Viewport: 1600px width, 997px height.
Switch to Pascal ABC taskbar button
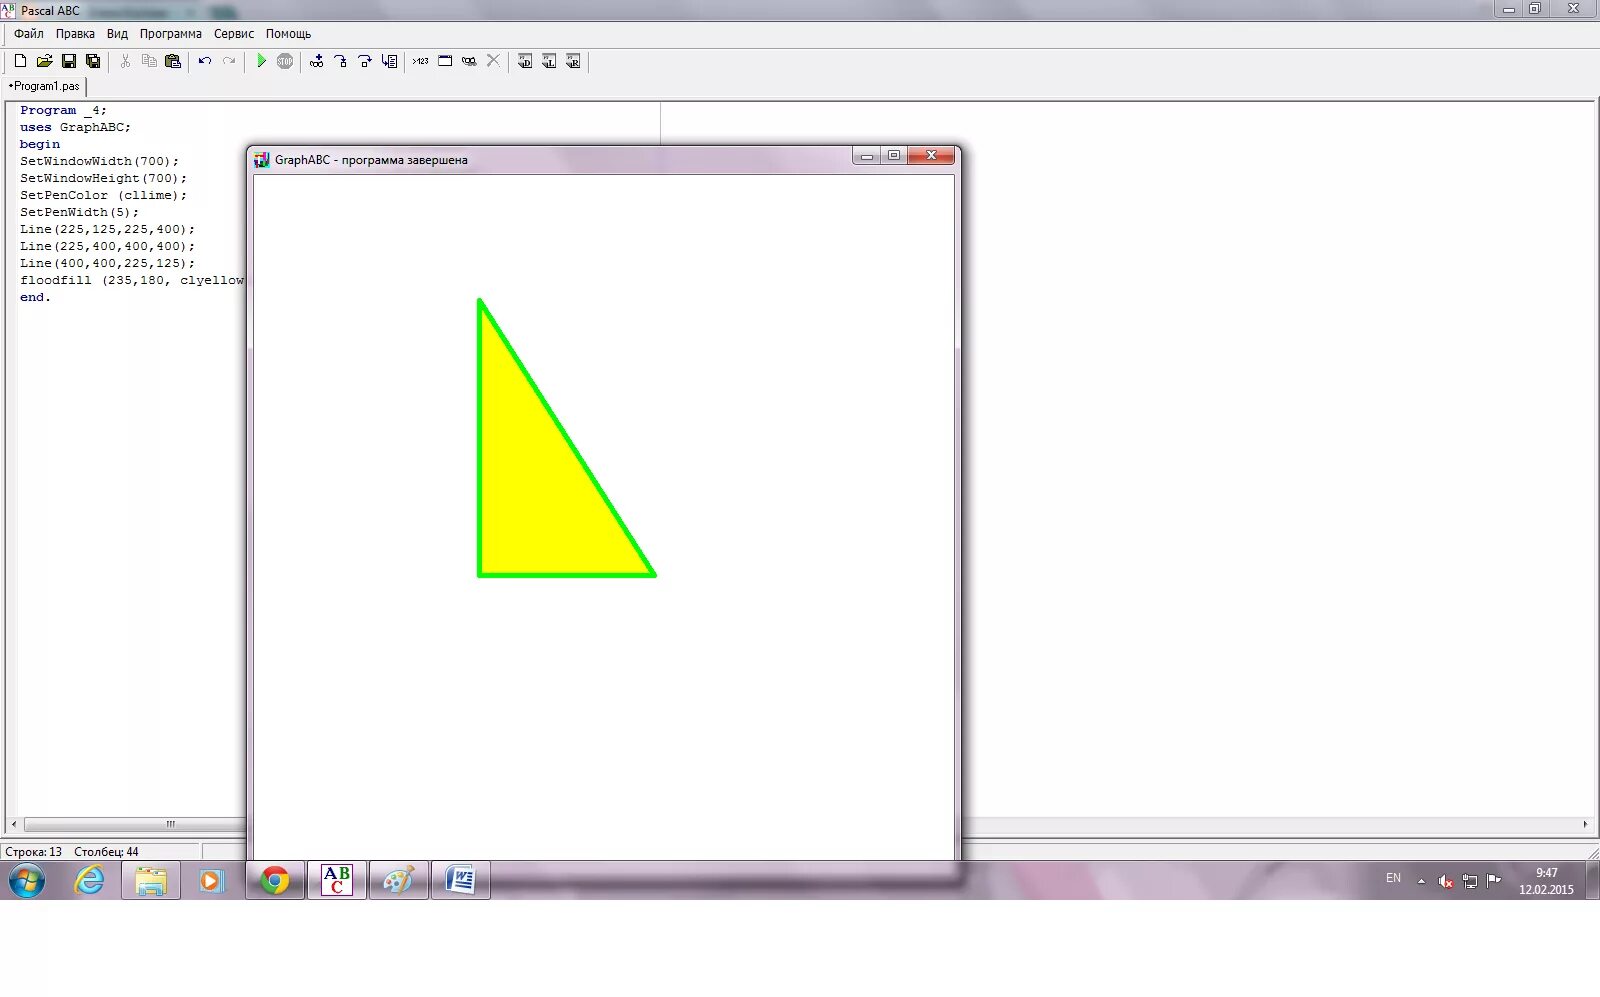coord(337,881)
